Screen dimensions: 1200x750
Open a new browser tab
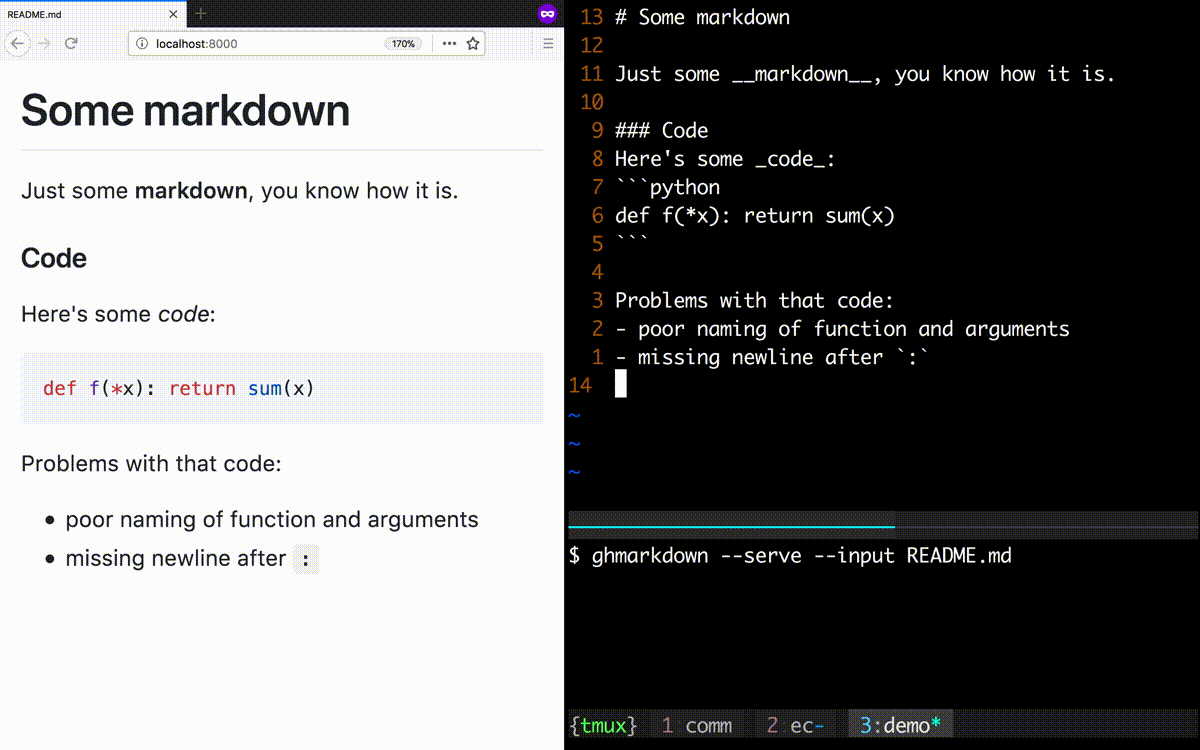tap(201, 13)
